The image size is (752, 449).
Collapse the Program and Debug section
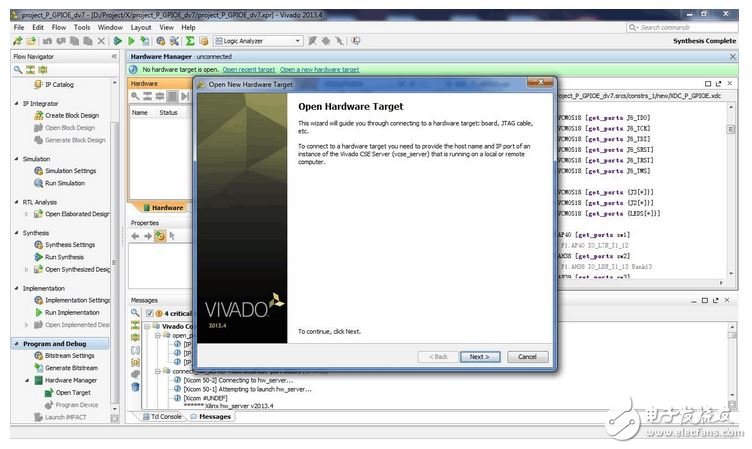(x=15, y=344)
